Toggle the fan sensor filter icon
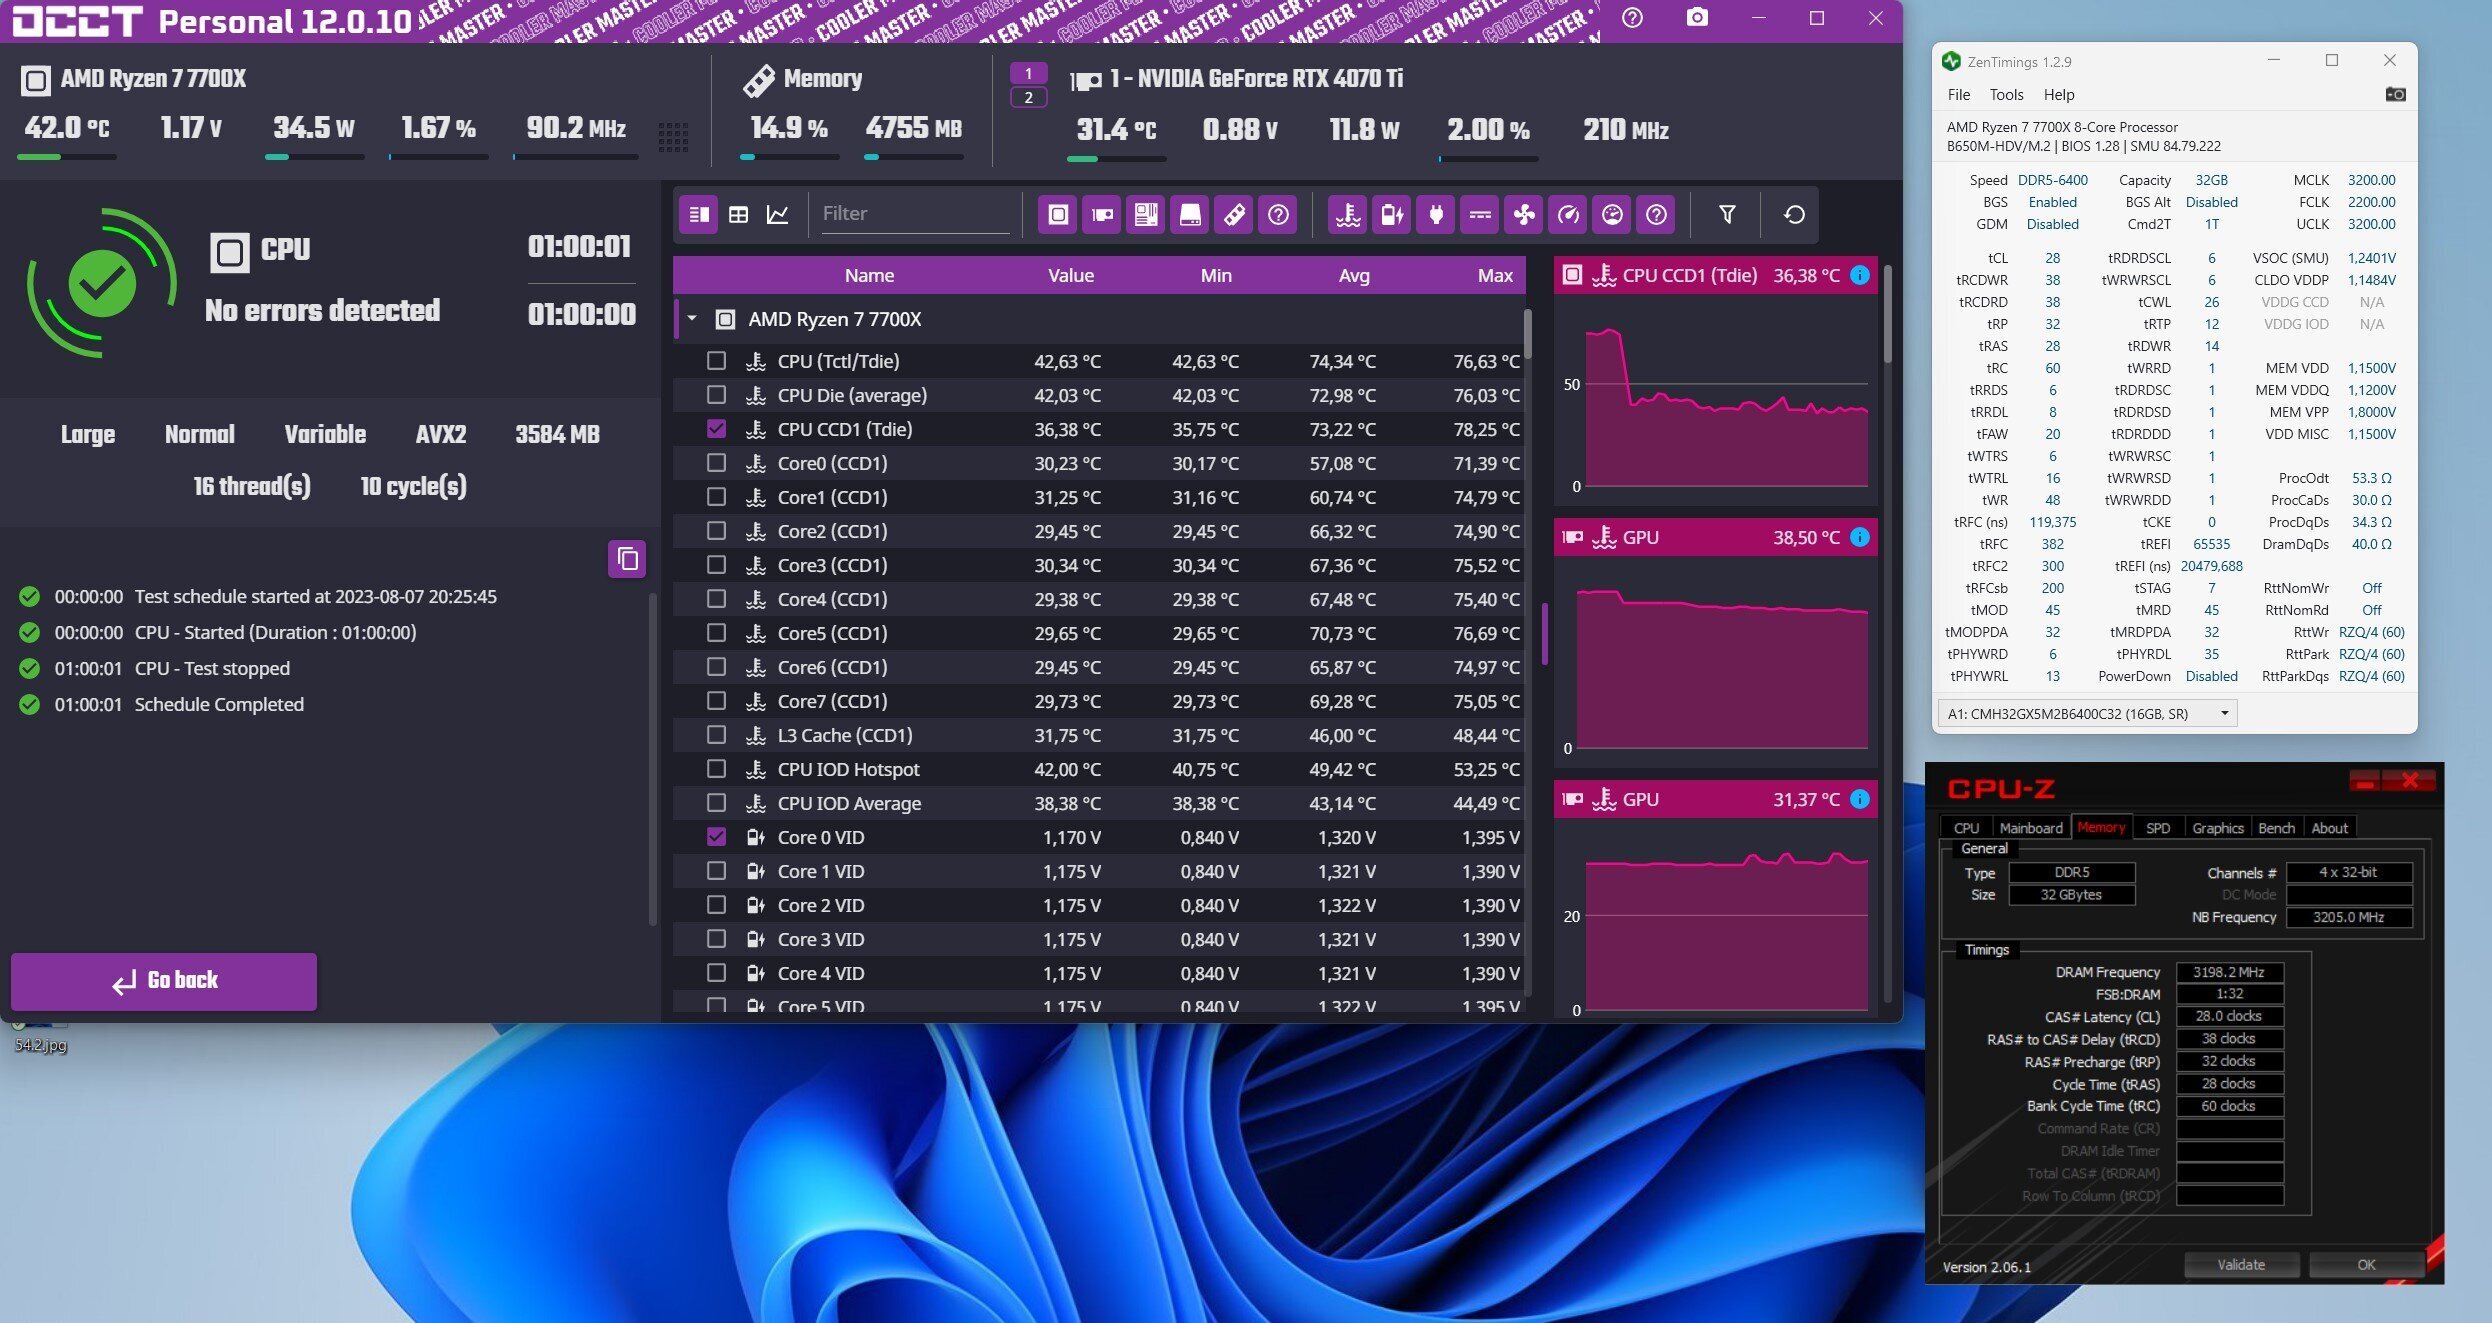 tap(1524, 214)
